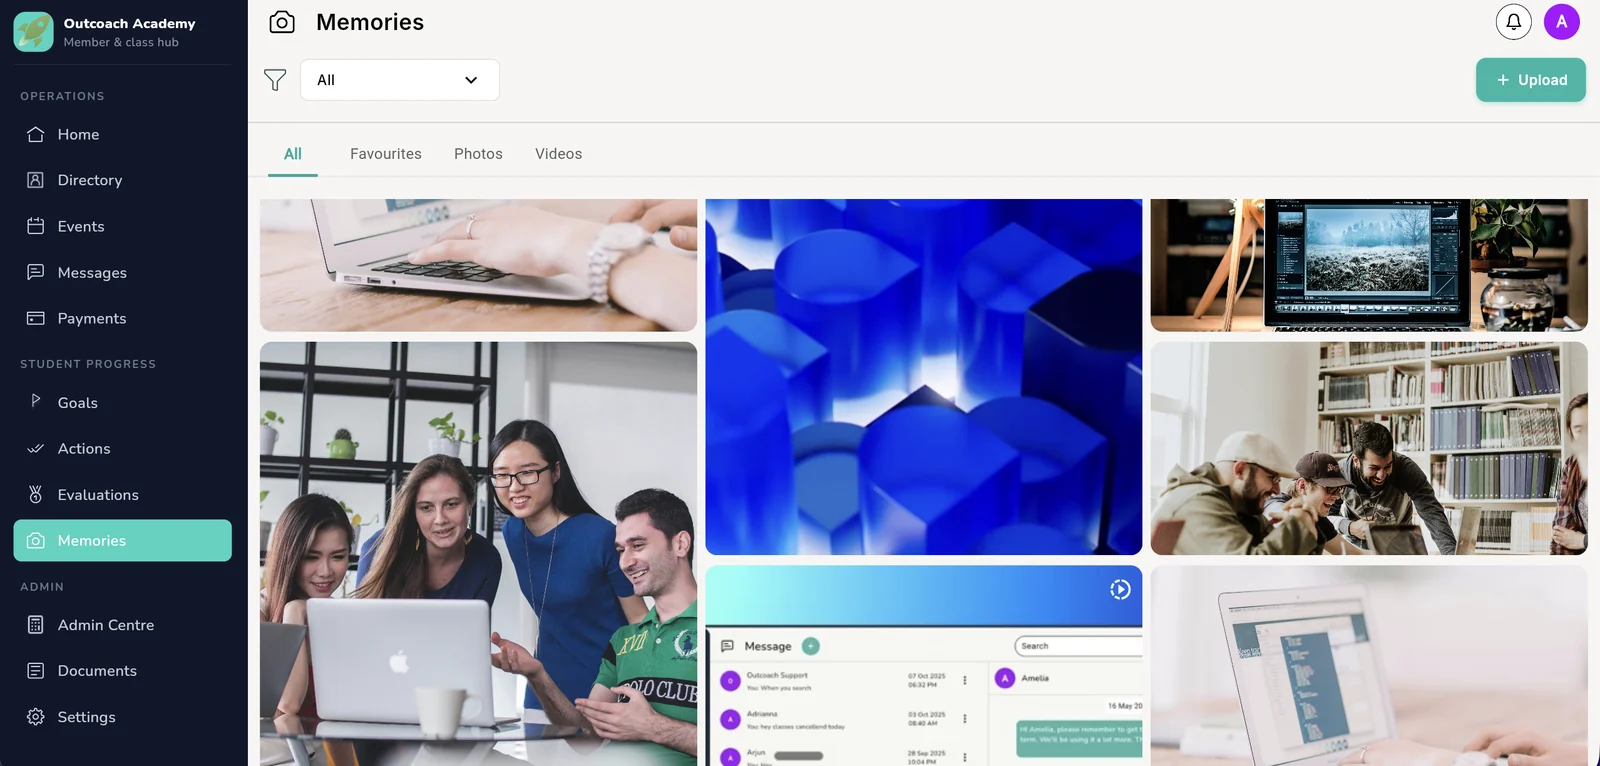Click the Upload button

click(x=1531, y=80)
